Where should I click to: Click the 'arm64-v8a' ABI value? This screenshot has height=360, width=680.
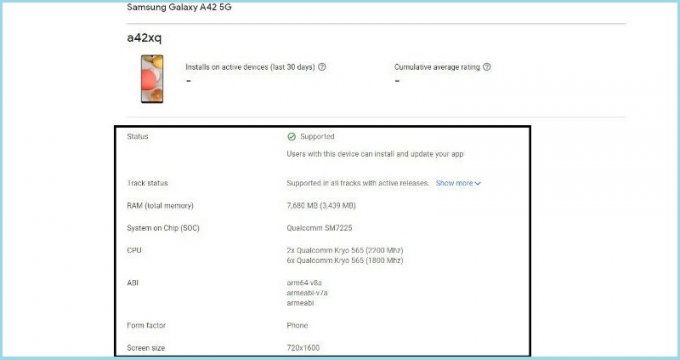click(304, 283)
